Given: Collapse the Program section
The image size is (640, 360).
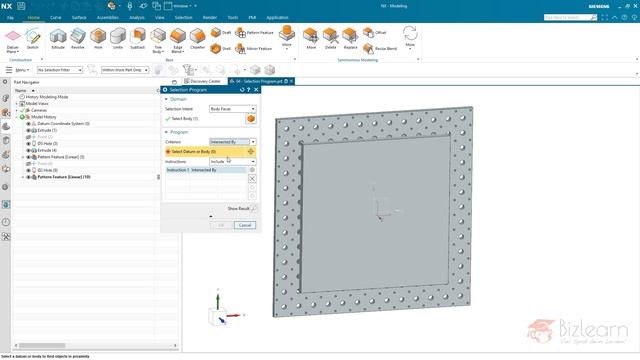Looking at the screenshot, I should point(167,132).
